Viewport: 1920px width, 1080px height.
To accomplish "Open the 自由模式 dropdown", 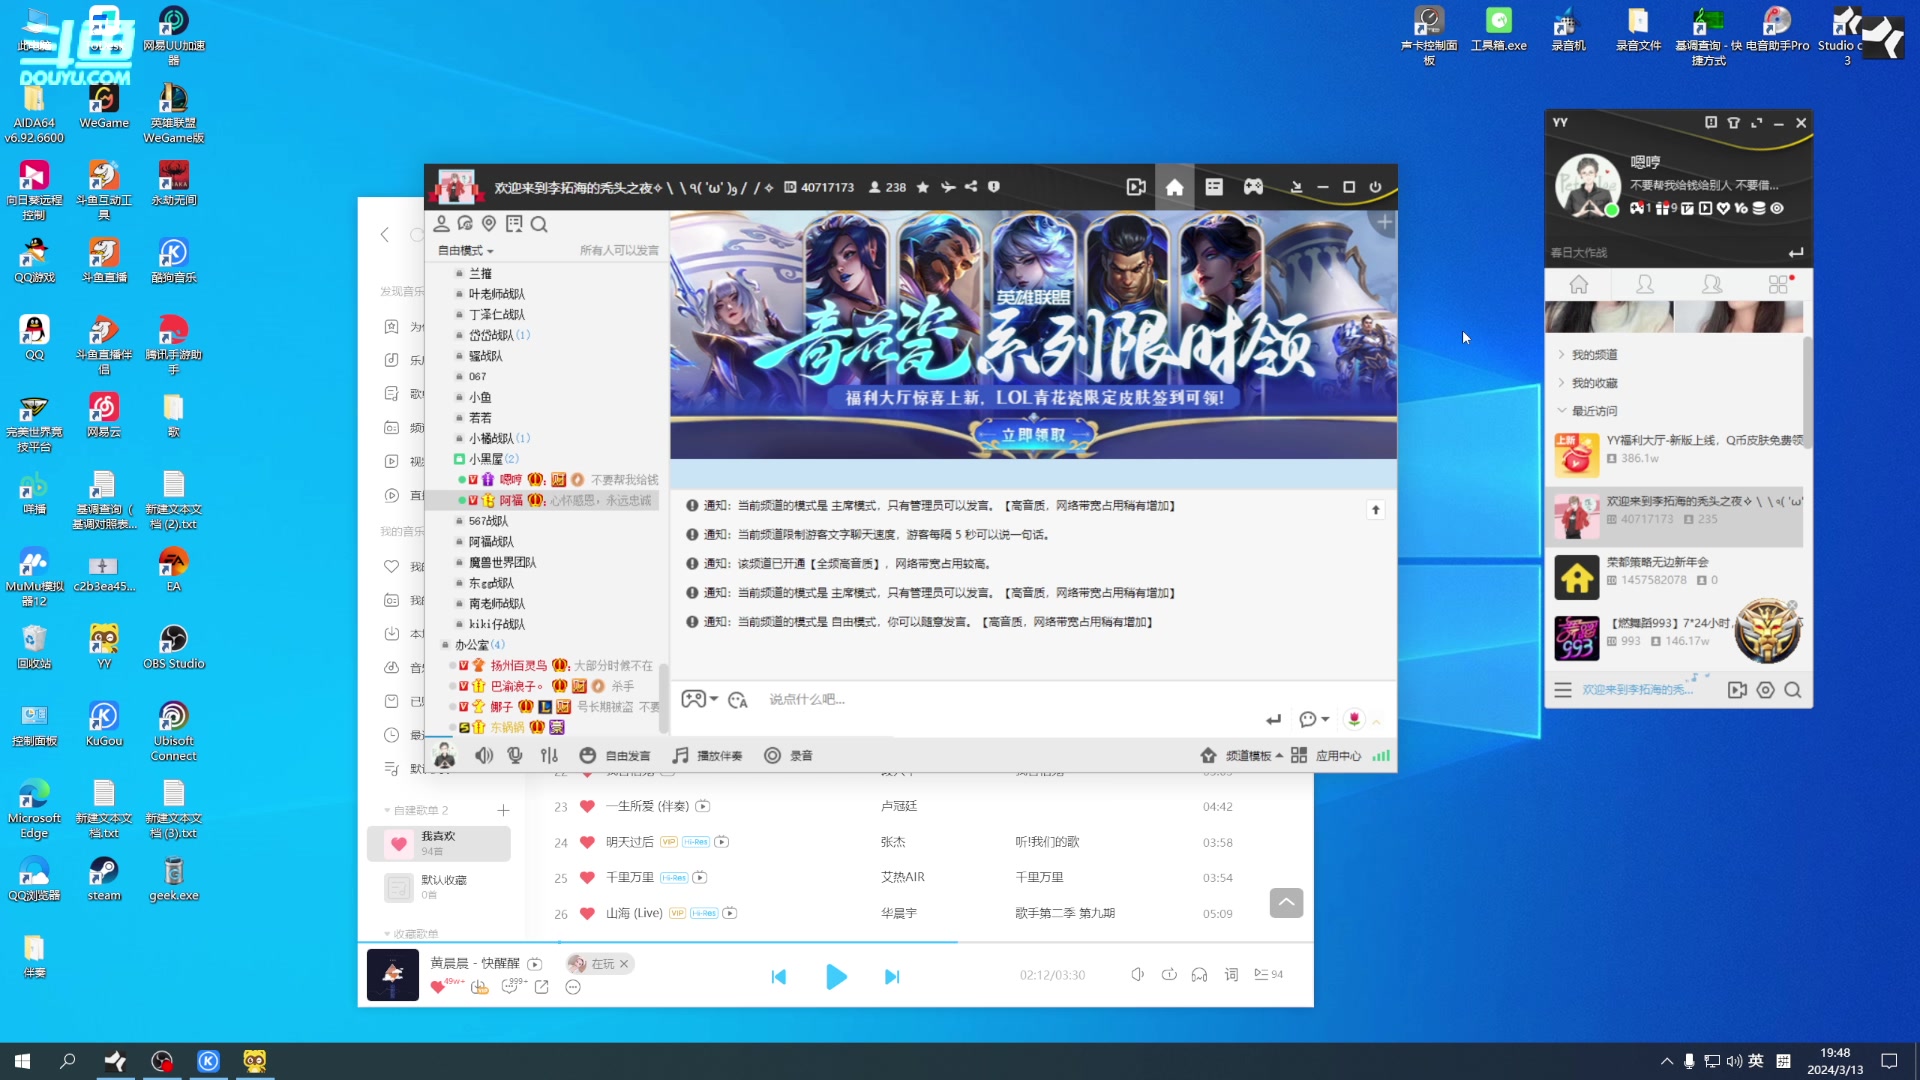I will (463, 250).
